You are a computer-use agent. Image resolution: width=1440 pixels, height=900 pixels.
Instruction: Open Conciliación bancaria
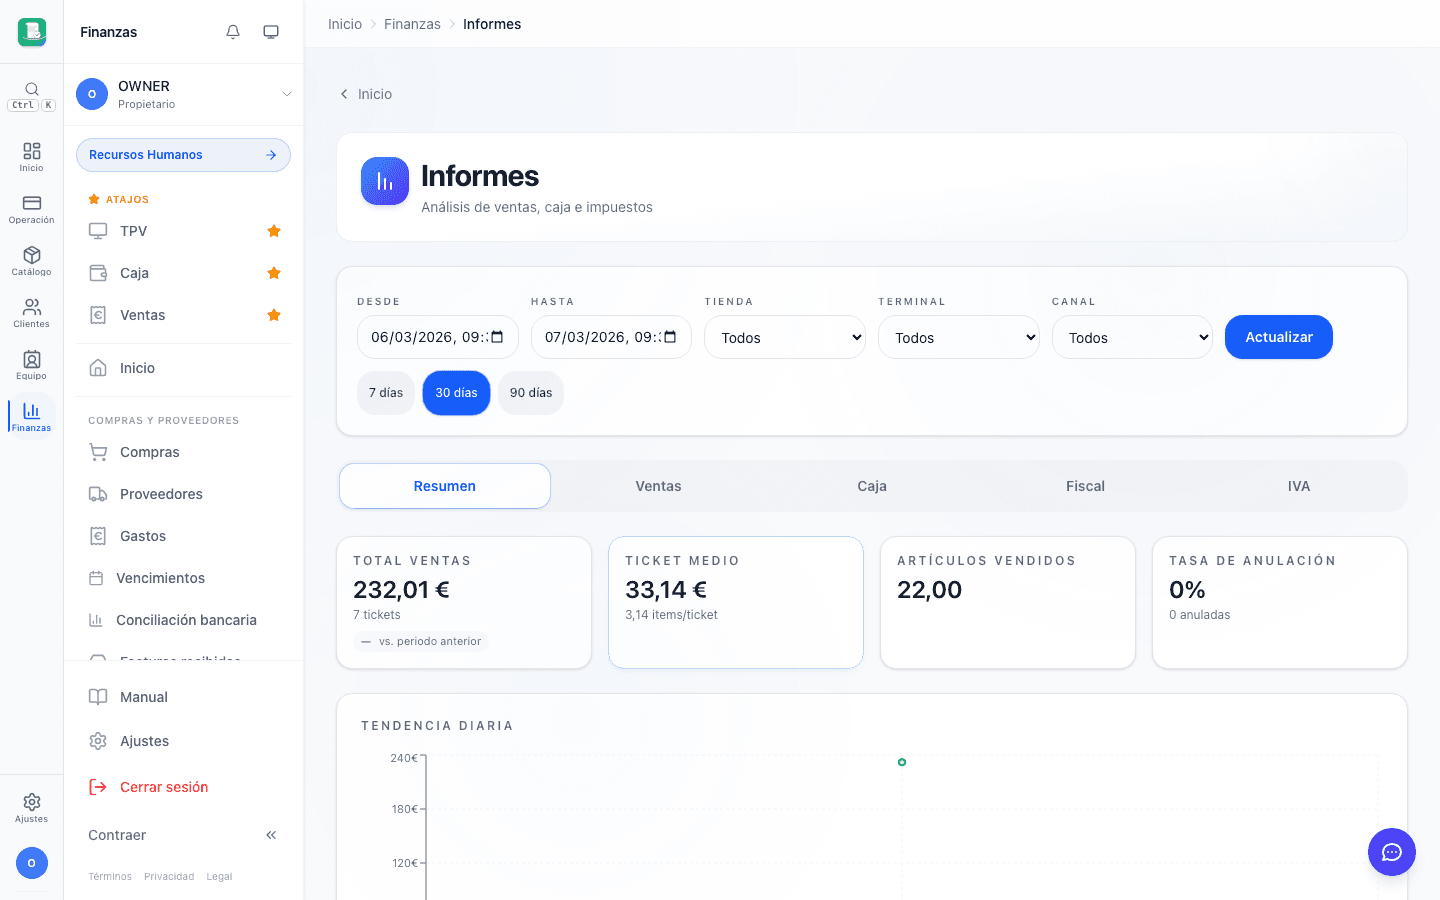pyautogui.click(x=184, y=620)
